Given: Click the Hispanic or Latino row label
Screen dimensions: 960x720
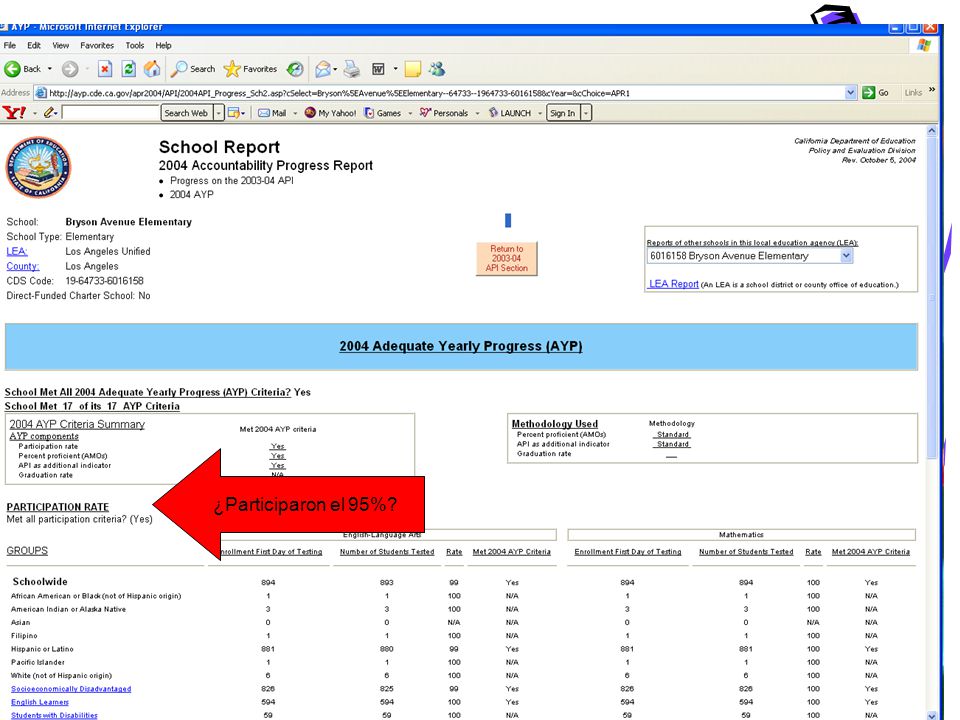Looking at the screenshot, I should click(42, 649).
